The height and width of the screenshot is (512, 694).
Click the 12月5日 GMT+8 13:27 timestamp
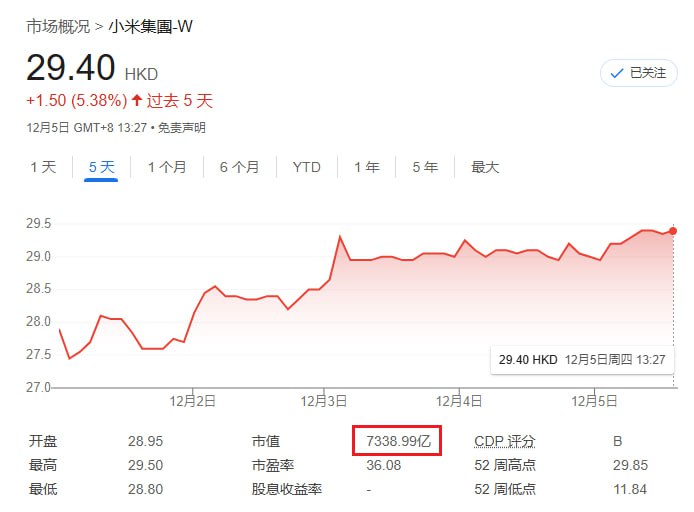87,128
